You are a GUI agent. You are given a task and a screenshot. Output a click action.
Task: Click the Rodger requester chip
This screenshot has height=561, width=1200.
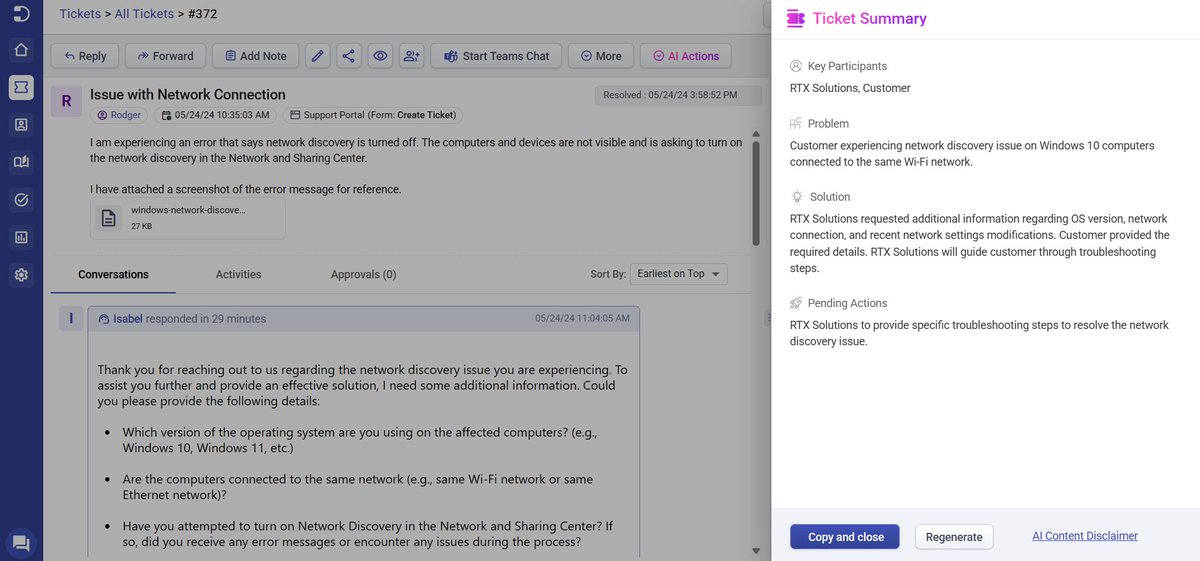point(120,115)
